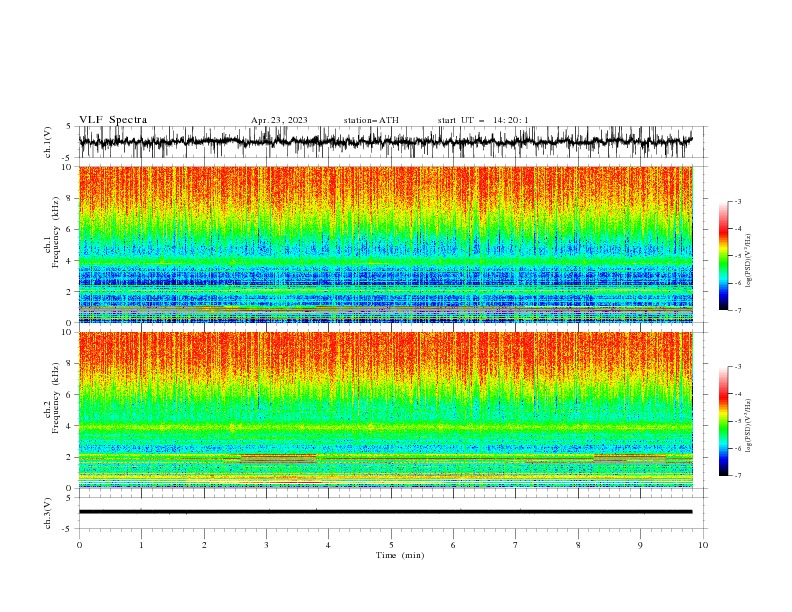This screenshot has width=792, height=612.
Task: Select the date "Apr. 23, 2023"
Action: (x=279, y=120)
